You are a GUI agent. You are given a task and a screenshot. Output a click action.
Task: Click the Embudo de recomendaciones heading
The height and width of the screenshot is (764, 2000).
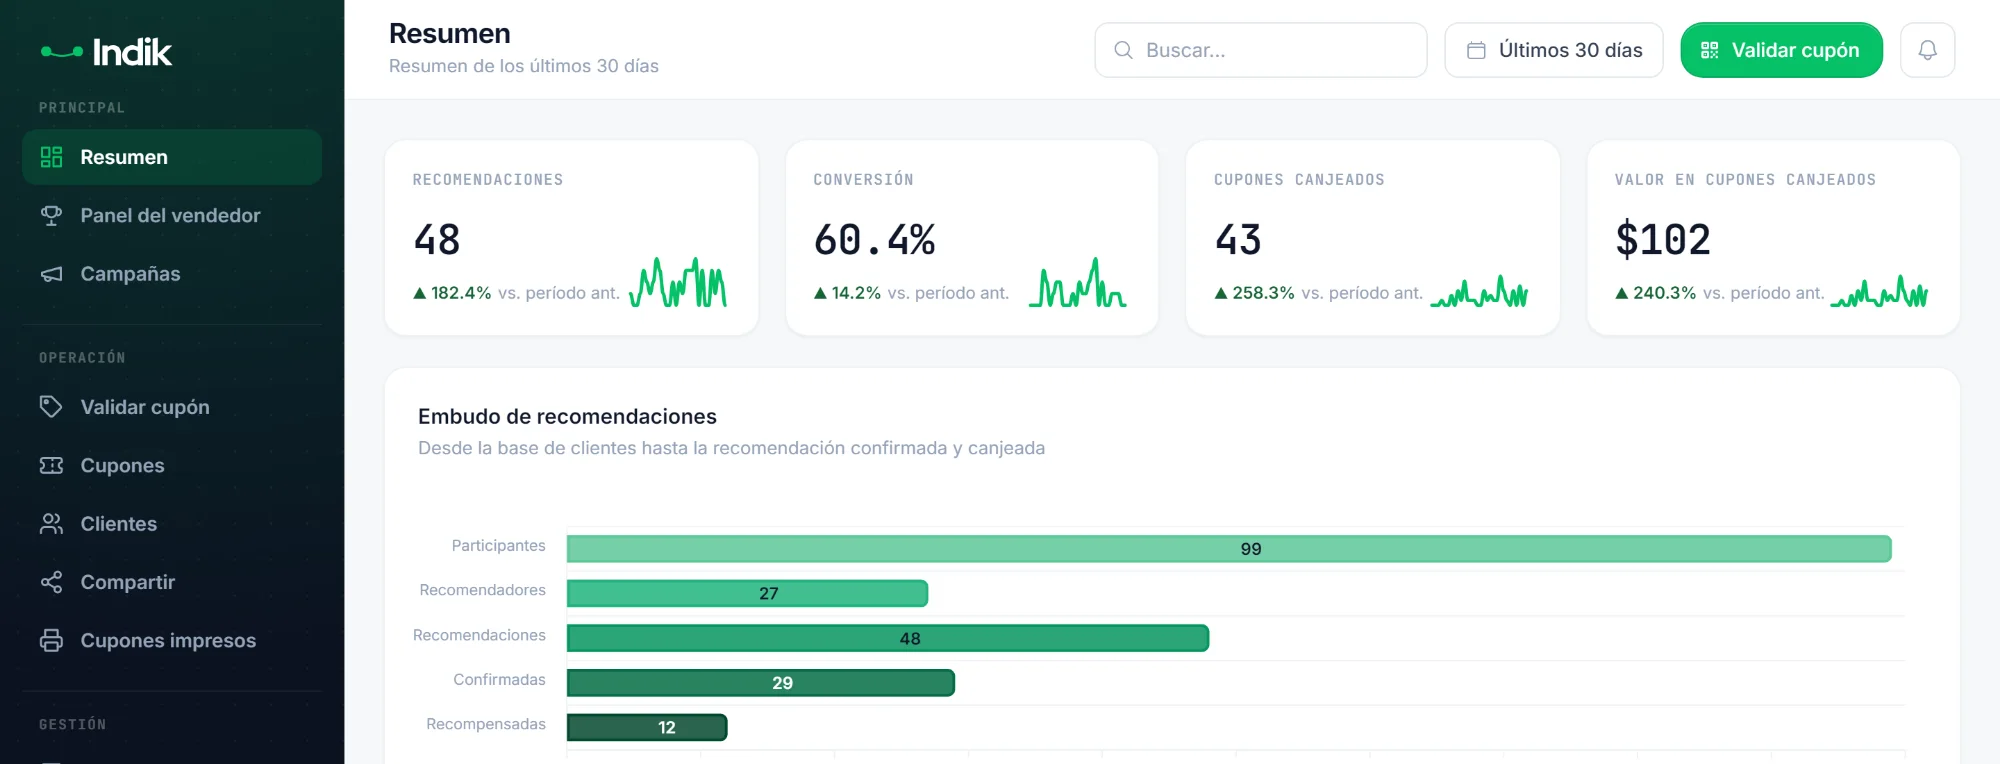pos(567,416)
